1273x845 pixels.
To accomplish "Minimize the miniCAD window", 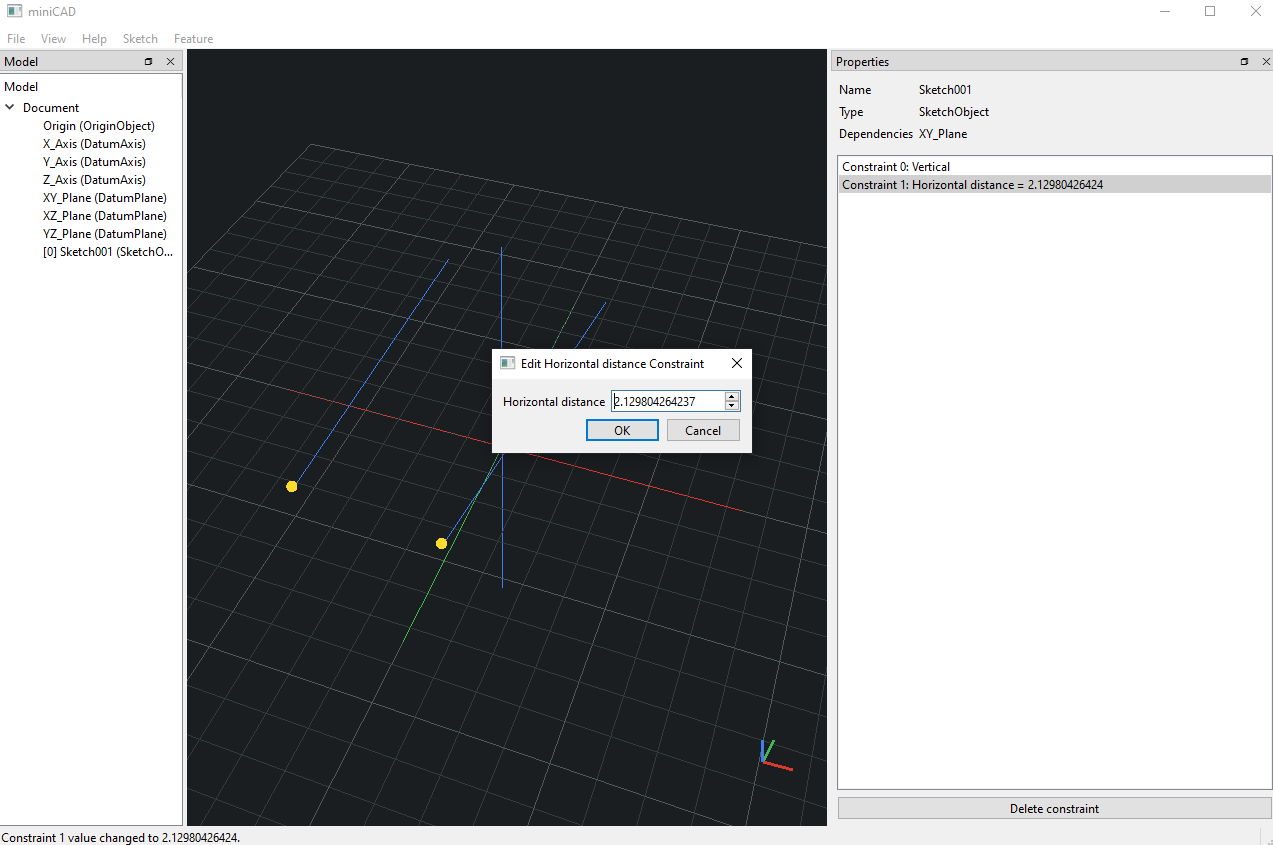I will 1164,11.
